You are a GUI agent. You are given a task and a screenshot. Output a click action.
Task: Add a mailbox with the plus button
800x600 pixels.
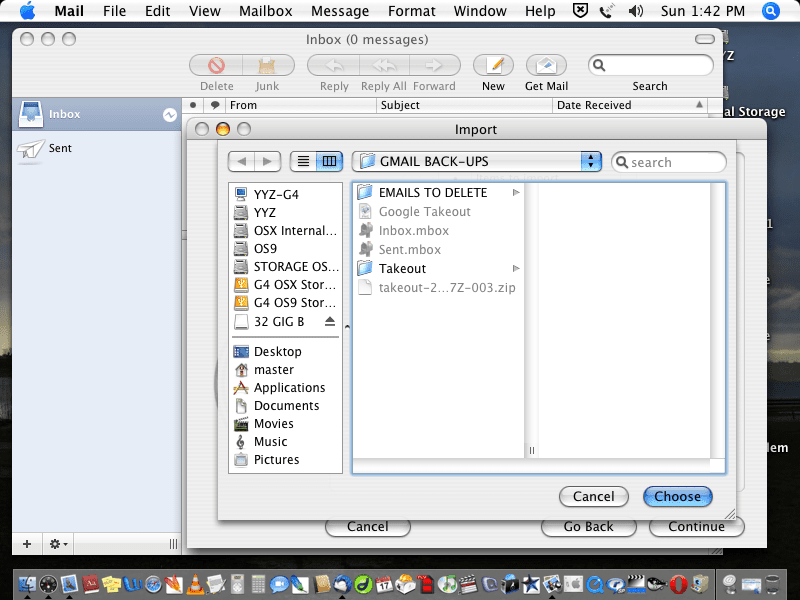pyautogui.click(x=27, y=544)
